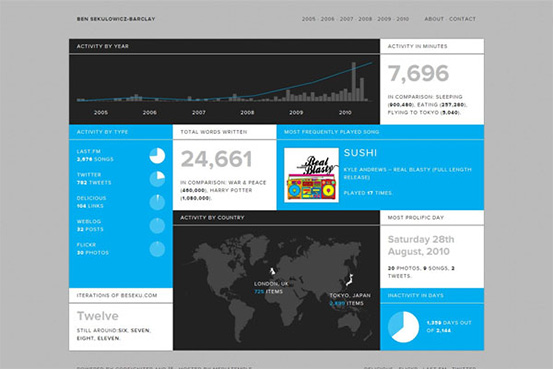Viewport: 553px width, 369px height.
Task: Click the 24,661 total words figure
Action: pyautogui.click(x=217, y=159)
